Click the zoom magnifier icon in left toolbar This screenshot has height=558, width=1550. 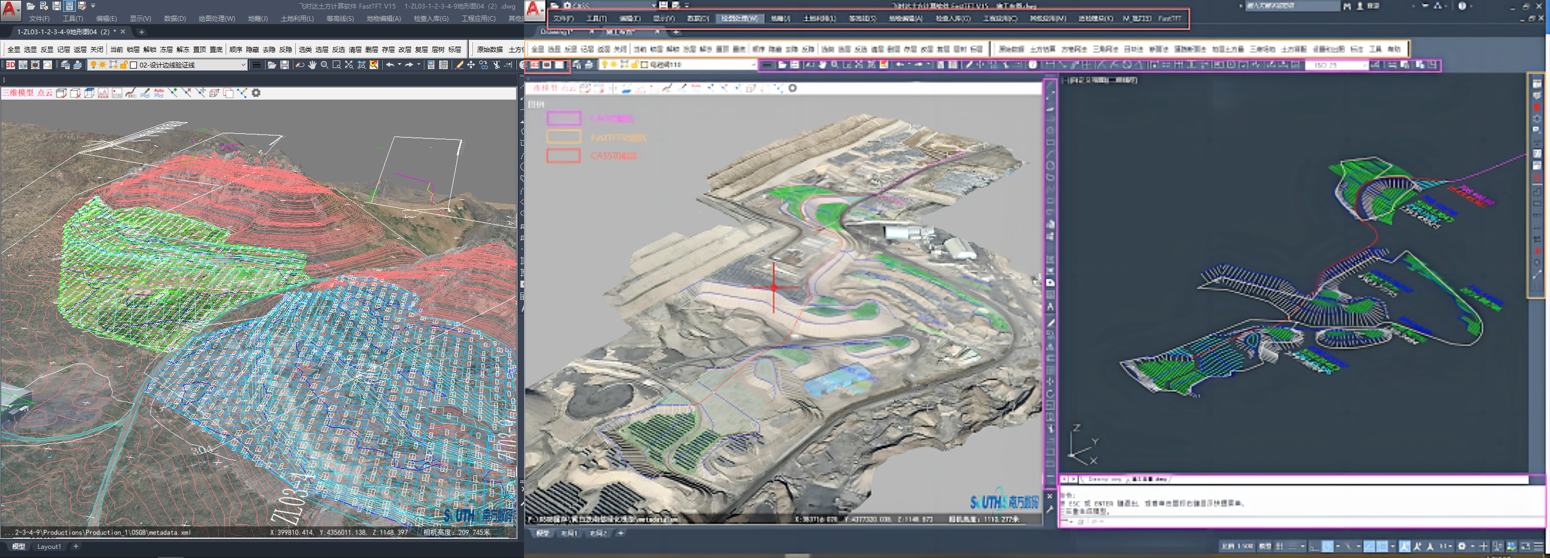click(x=324, y=65)
